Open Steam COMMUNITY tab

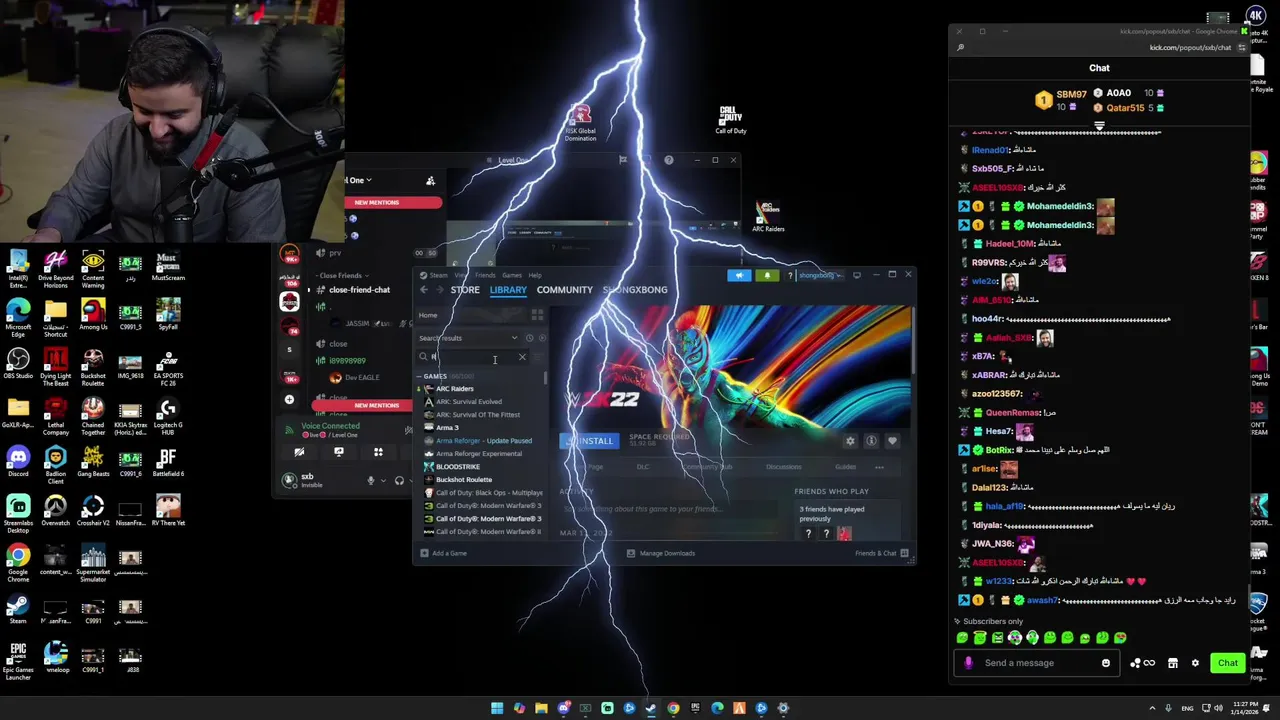564,290
